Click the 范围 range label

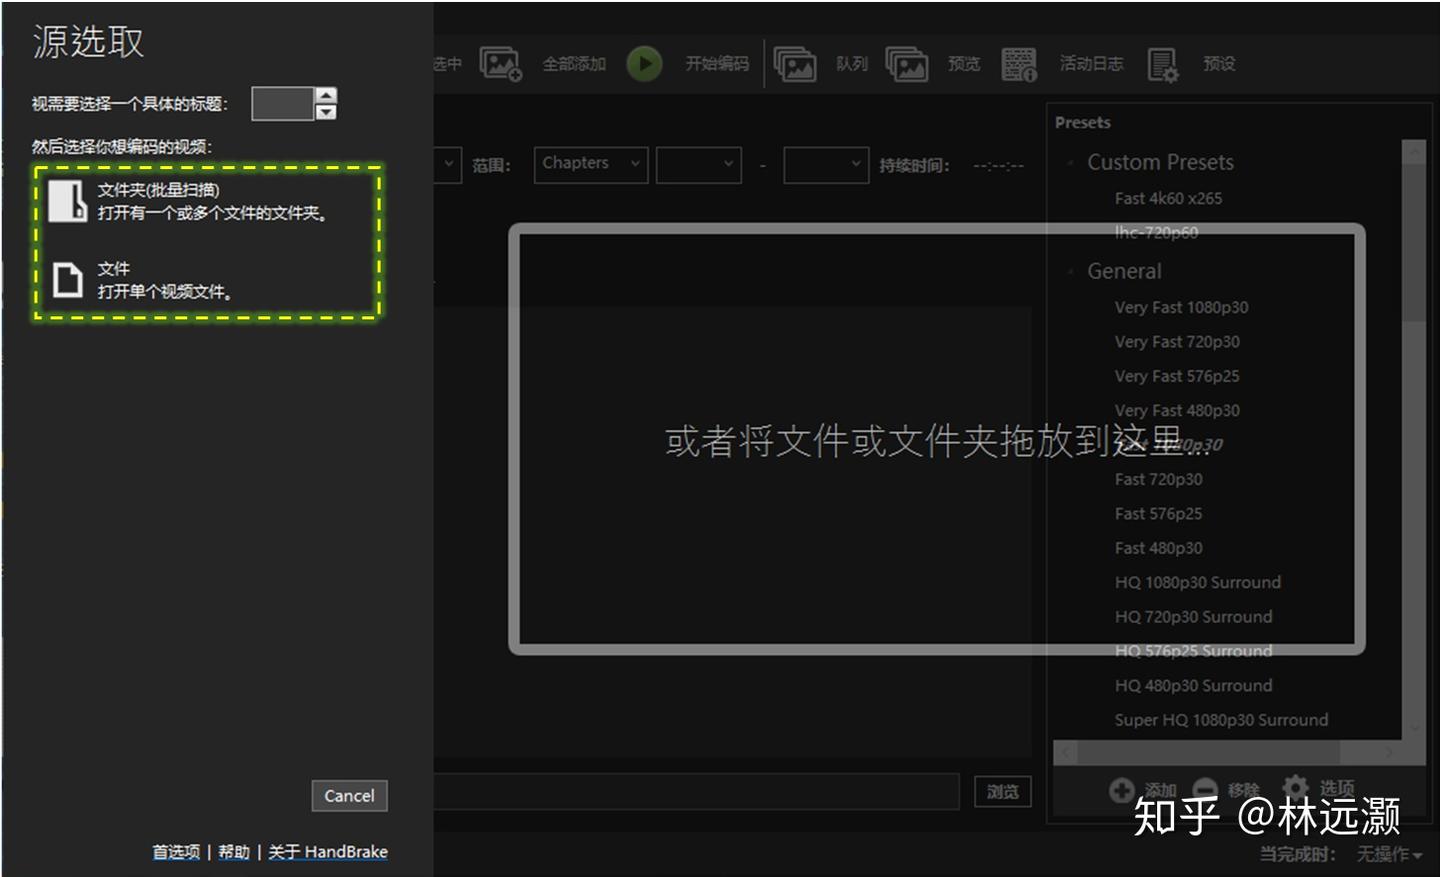tap(491, 166)
